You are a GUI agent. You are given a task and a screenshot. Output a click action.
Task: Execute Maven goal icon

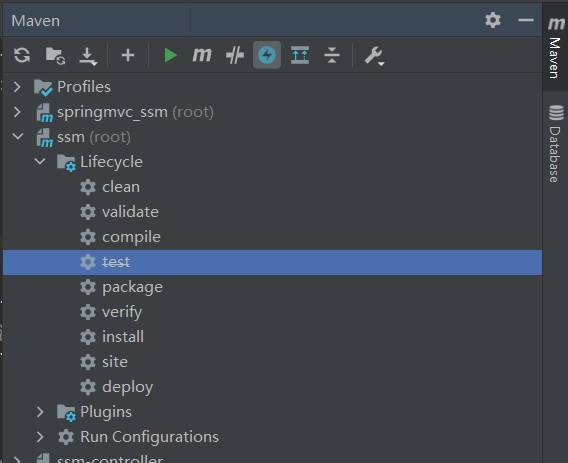point(202,55)
